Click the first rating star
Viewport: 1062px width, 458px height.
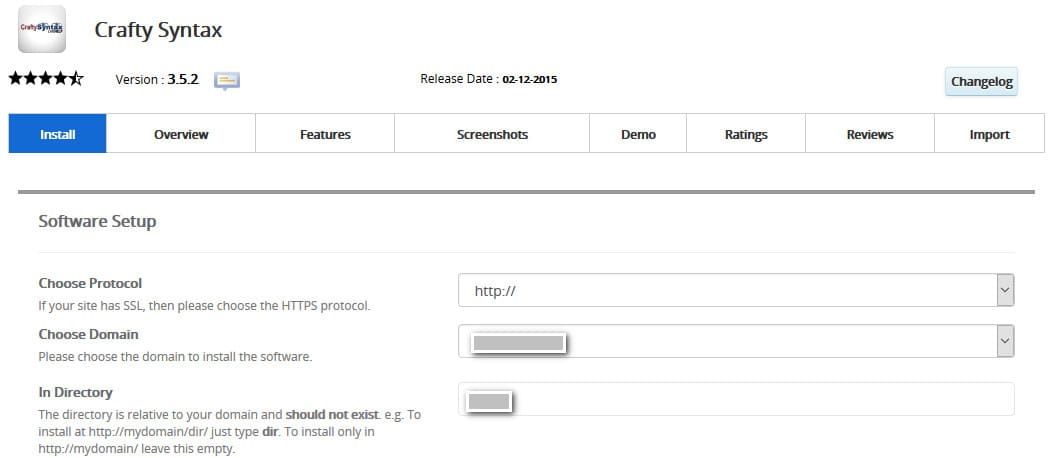16,79
